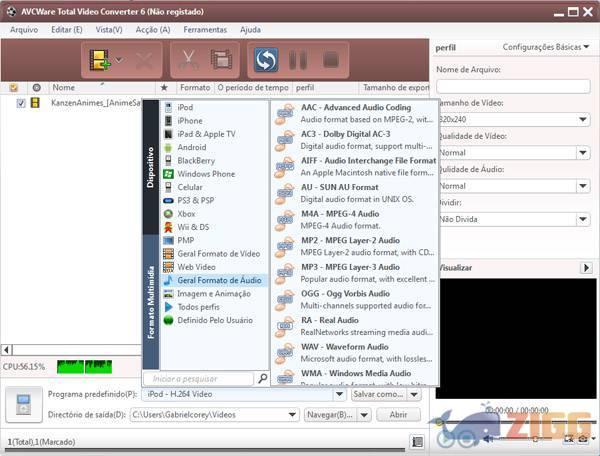The width and height of the screenshot is (600, 456).
Task: Click the effects filmstrip toolbar icon
Action: click(x=221, y=60)
